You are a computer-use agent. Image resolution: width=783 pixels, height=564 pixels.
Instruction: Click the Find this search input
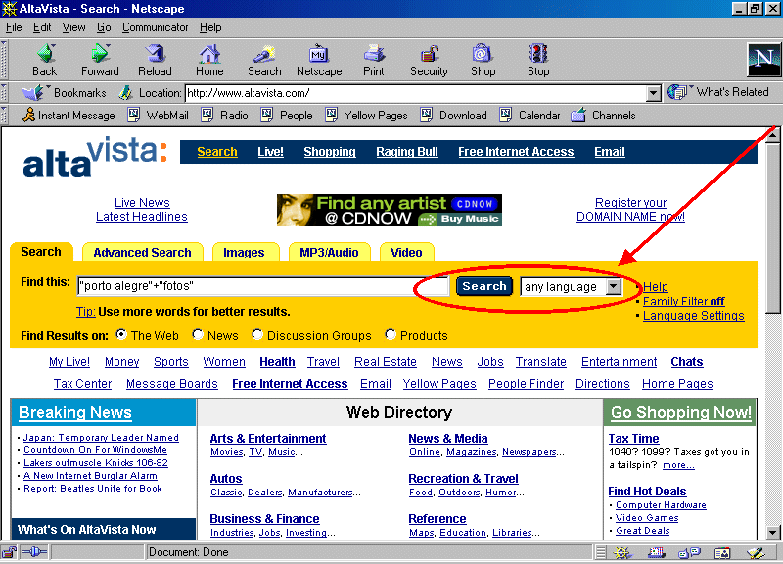pyautogui.click(x=263, y=286)
